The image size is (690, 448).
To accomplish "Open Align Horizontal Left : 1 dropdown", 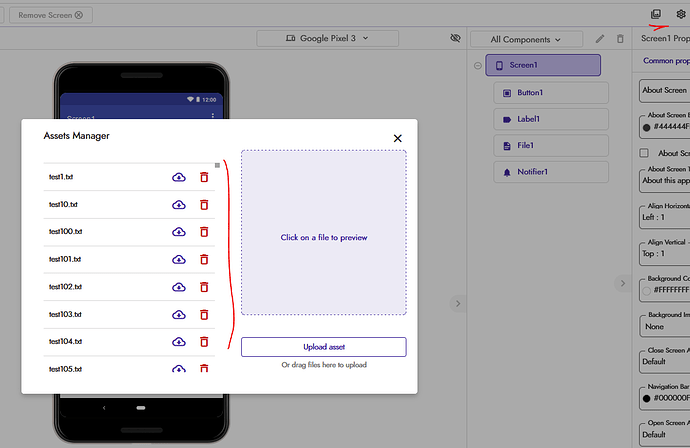I will [x=664, y=217].
